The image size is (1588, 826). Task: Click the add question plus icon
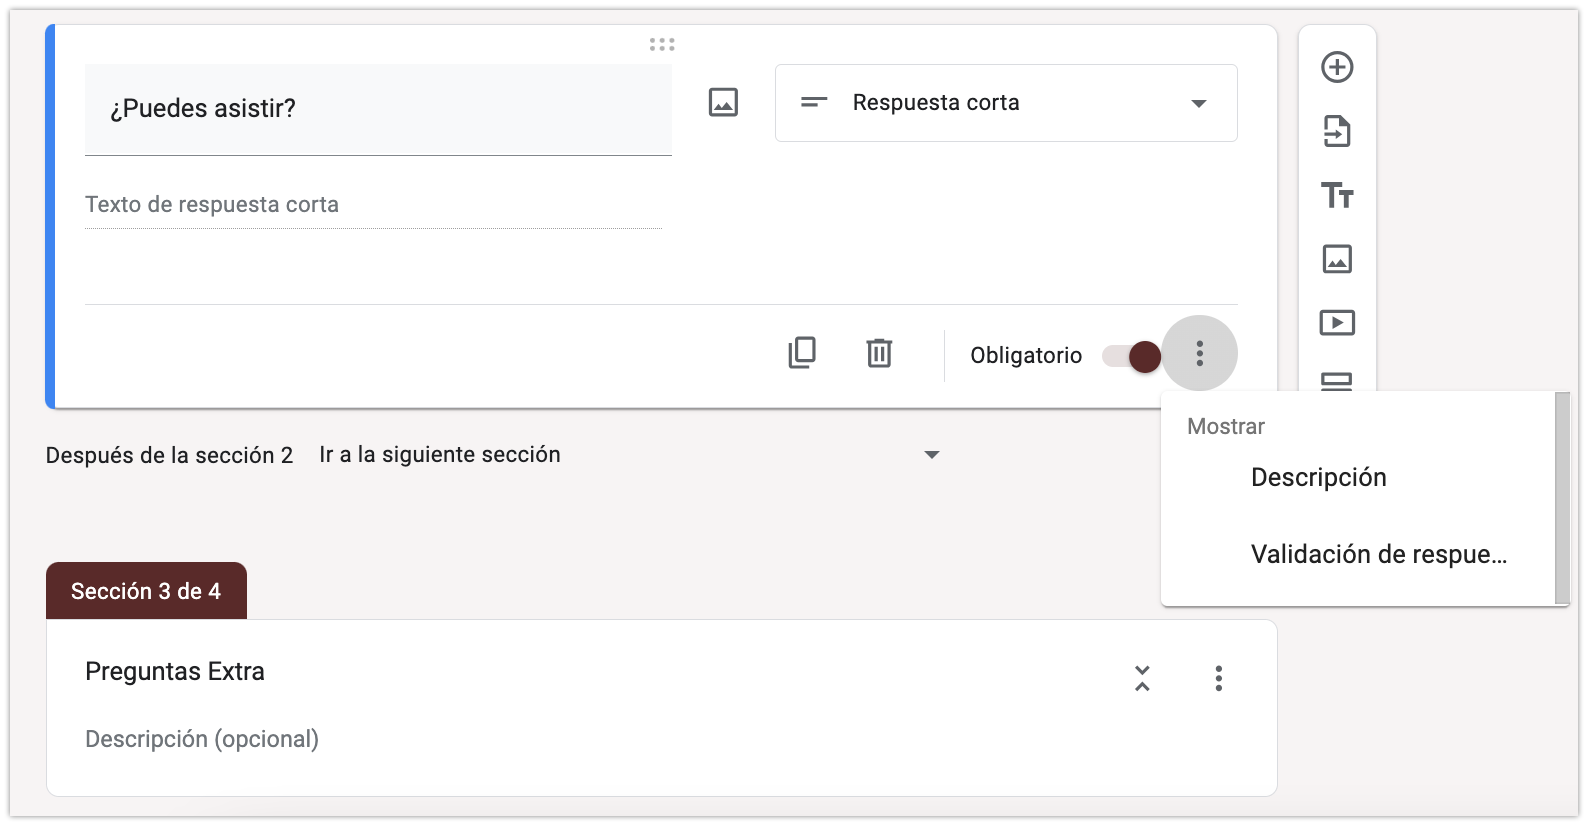tap(1337, 67)
